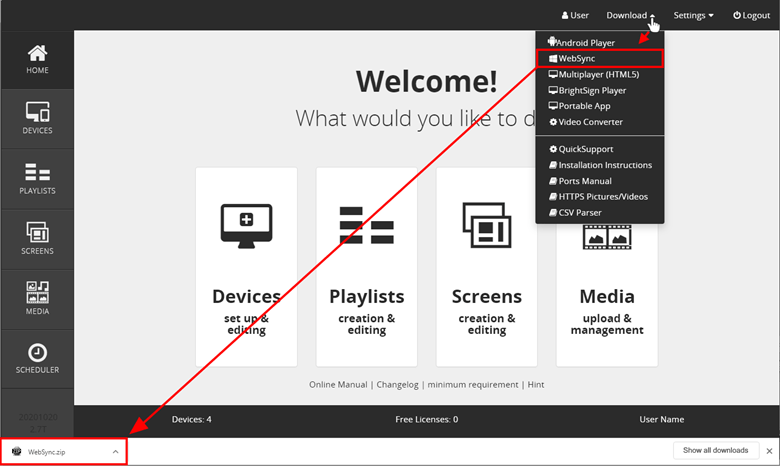The width and height of the screenshot is (780, 466).
Task: Choose WebSync from the Download menu
Action: [576, 59]
